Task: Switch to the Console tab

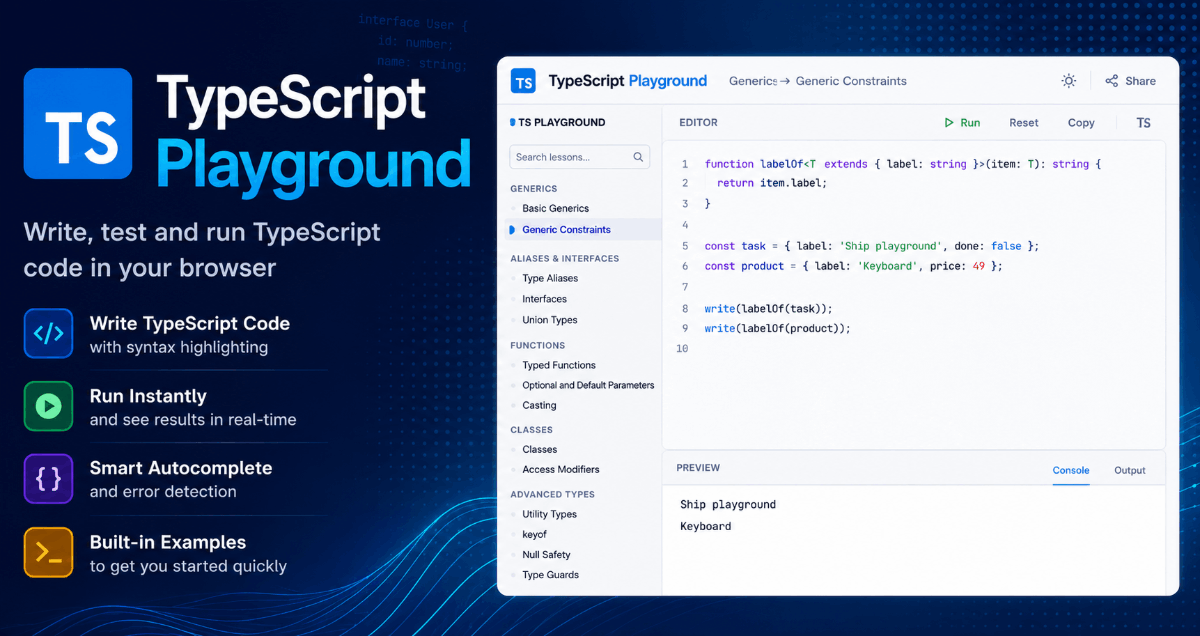Action: pyautogui.click(x=1071, y=470)
